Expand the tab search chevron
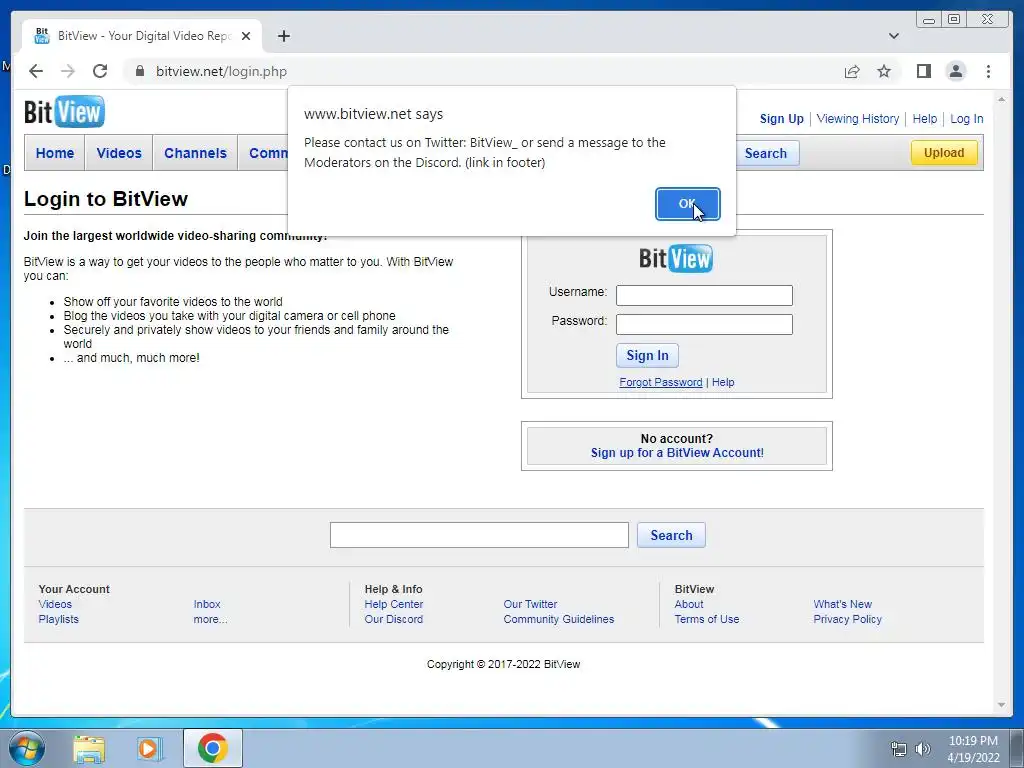The image size is (1024, 768). pos(893,36)
